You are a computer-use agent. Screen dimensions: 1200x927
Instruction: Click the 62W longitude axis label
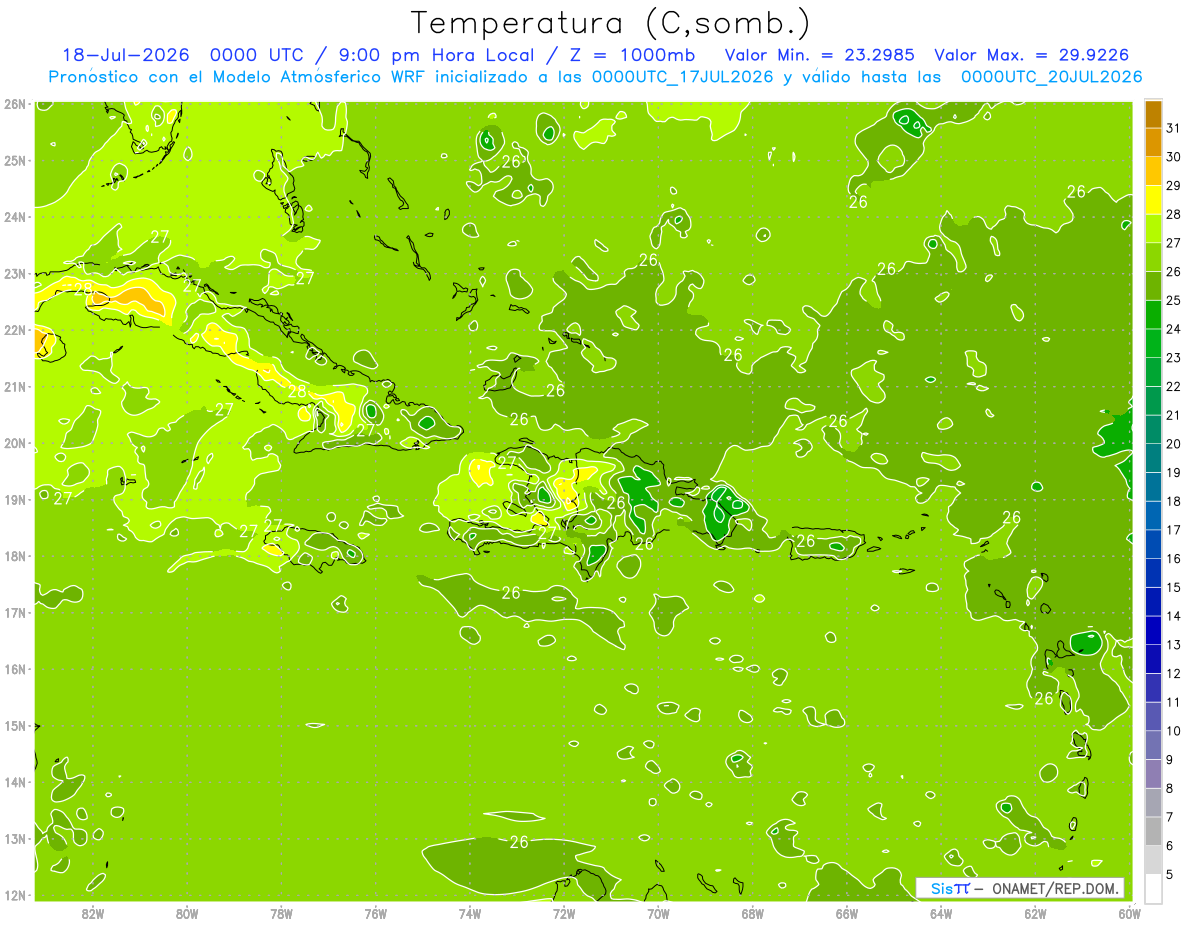(x=1035, y=914)
